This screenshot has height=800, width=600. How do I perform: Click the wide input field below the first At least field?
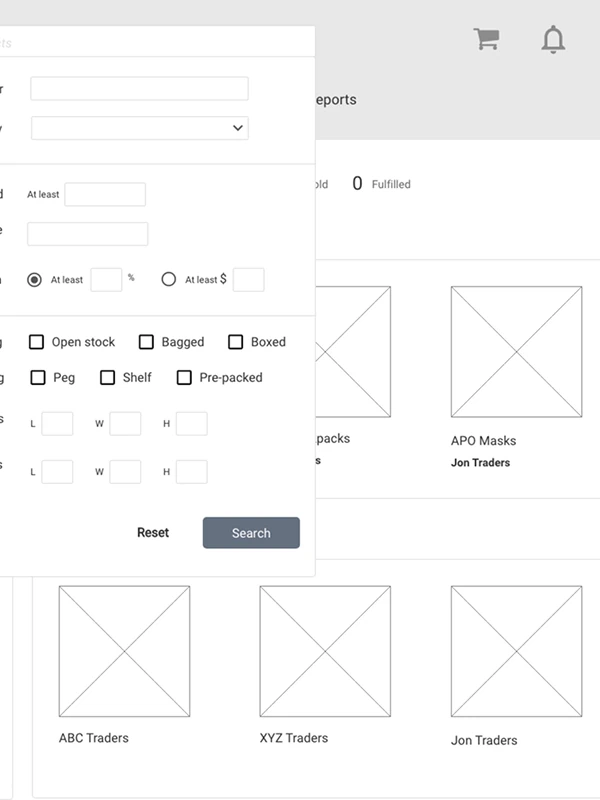pyautogui.click(x=88, y=234)
